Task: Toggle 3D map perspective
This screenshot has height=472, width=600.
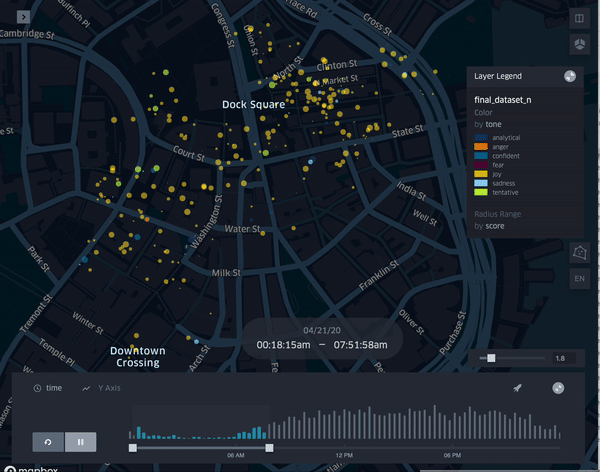Action: pyautogui.click(x=579, y=44)
